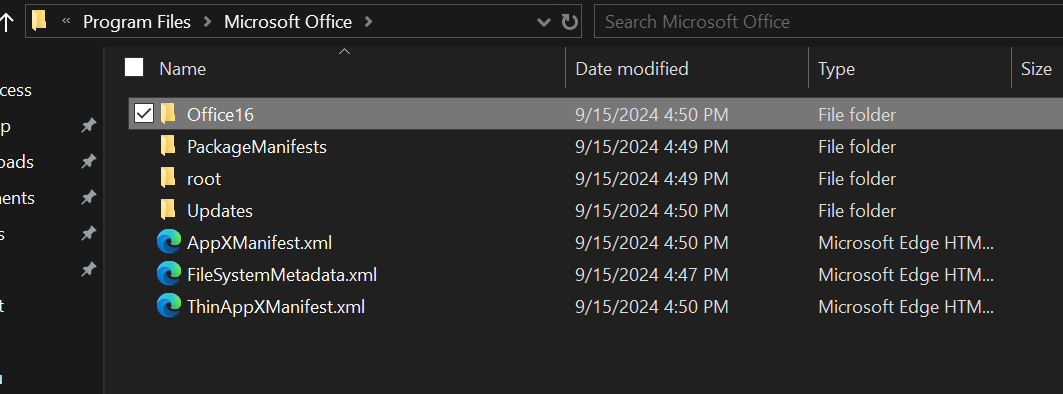1063x394 pixels.
Task: Click the Edge icon for ThinAppXManifest.xml
Action: point(169,307)
